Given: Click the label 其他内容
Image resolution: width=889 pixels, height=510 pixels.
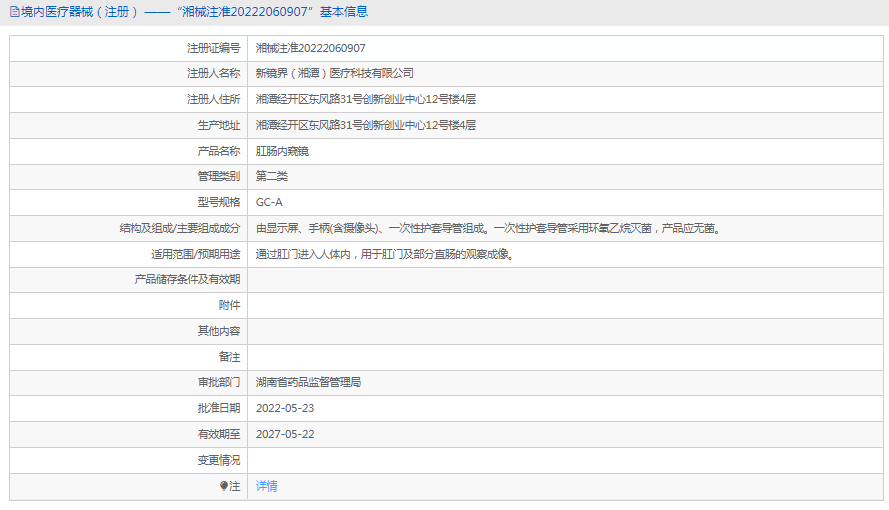Looking at the screenshot, I should coord(219,330).
